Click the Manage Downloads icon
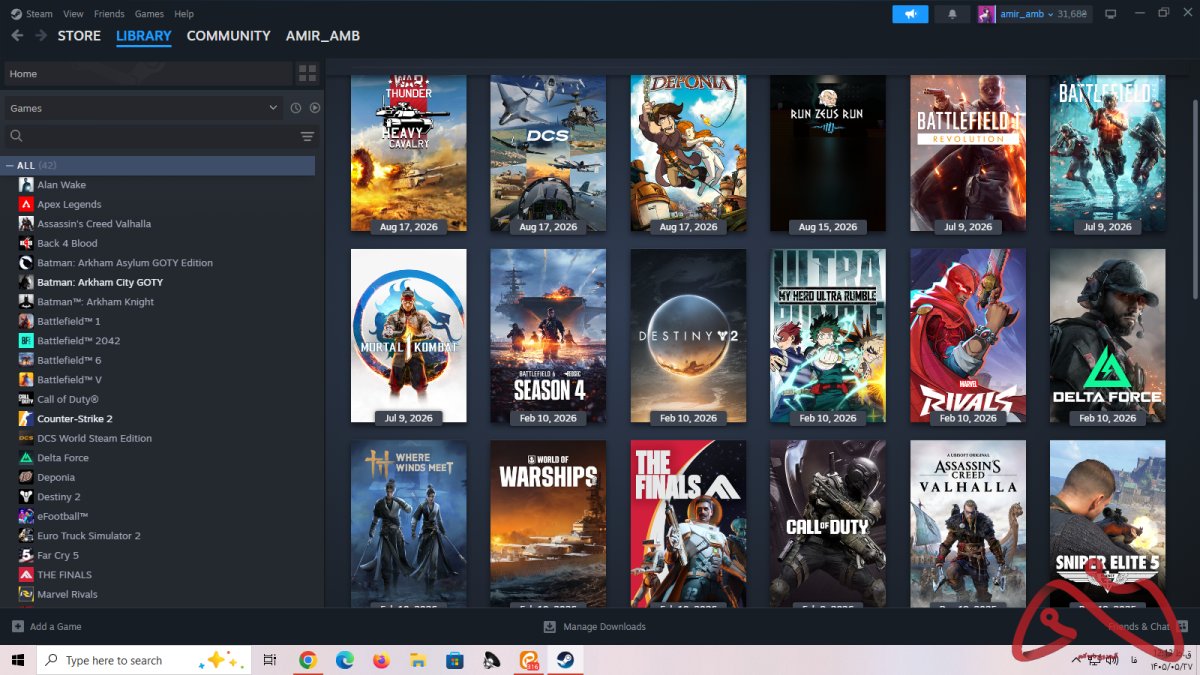The height and width of the screenshot is (675, 1200). [x=549, y=626]
